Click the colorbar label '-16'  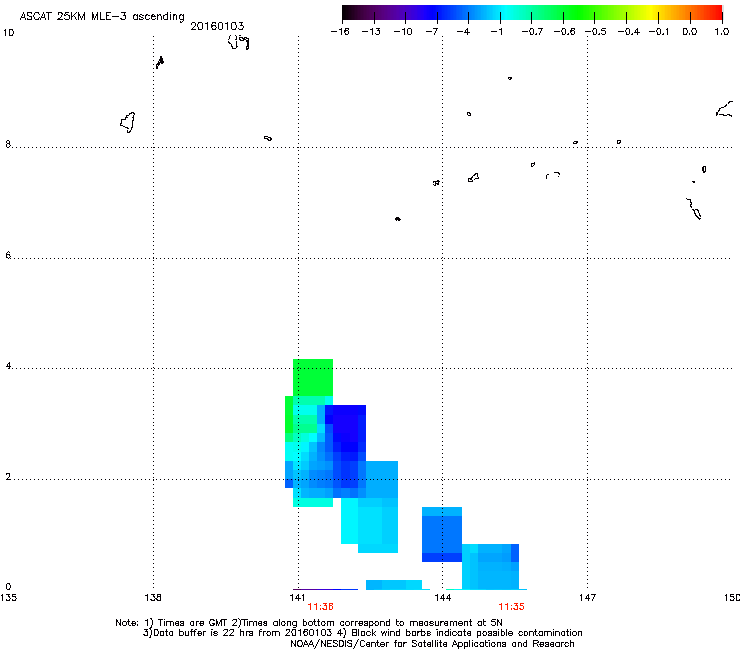tap(340, 32)
